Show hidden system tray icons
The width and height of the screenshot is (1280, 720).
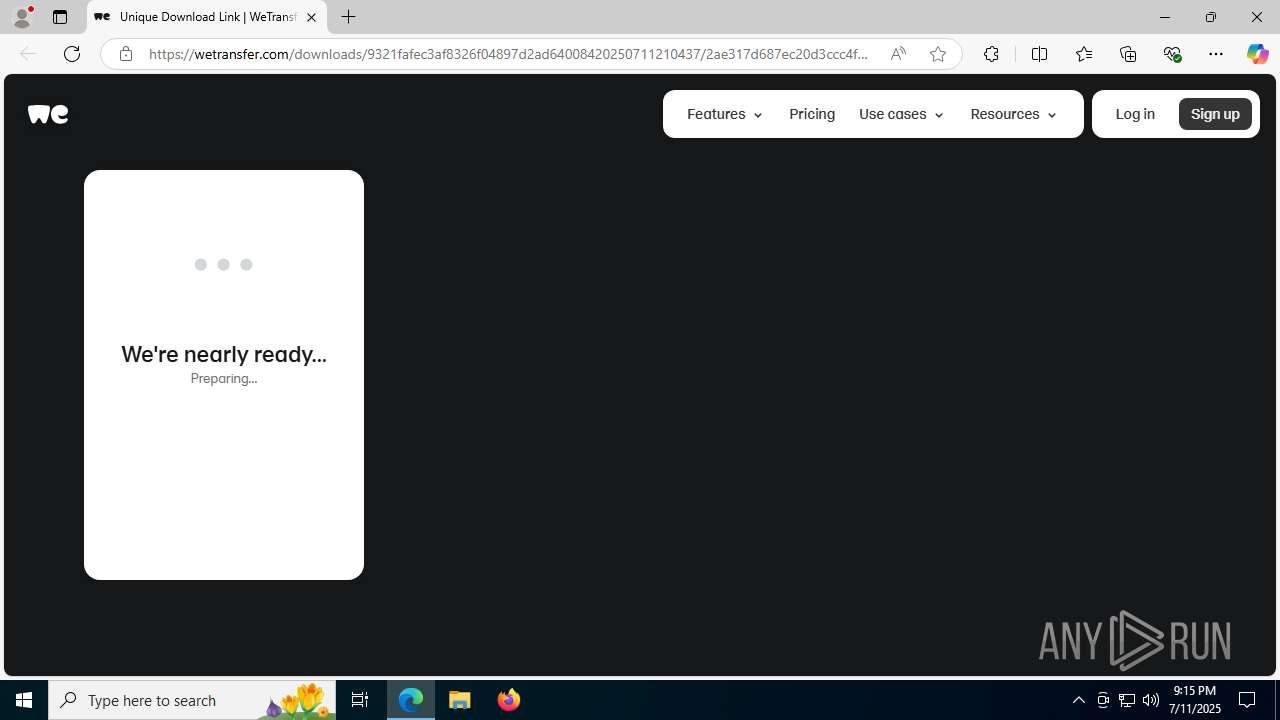1078,700
